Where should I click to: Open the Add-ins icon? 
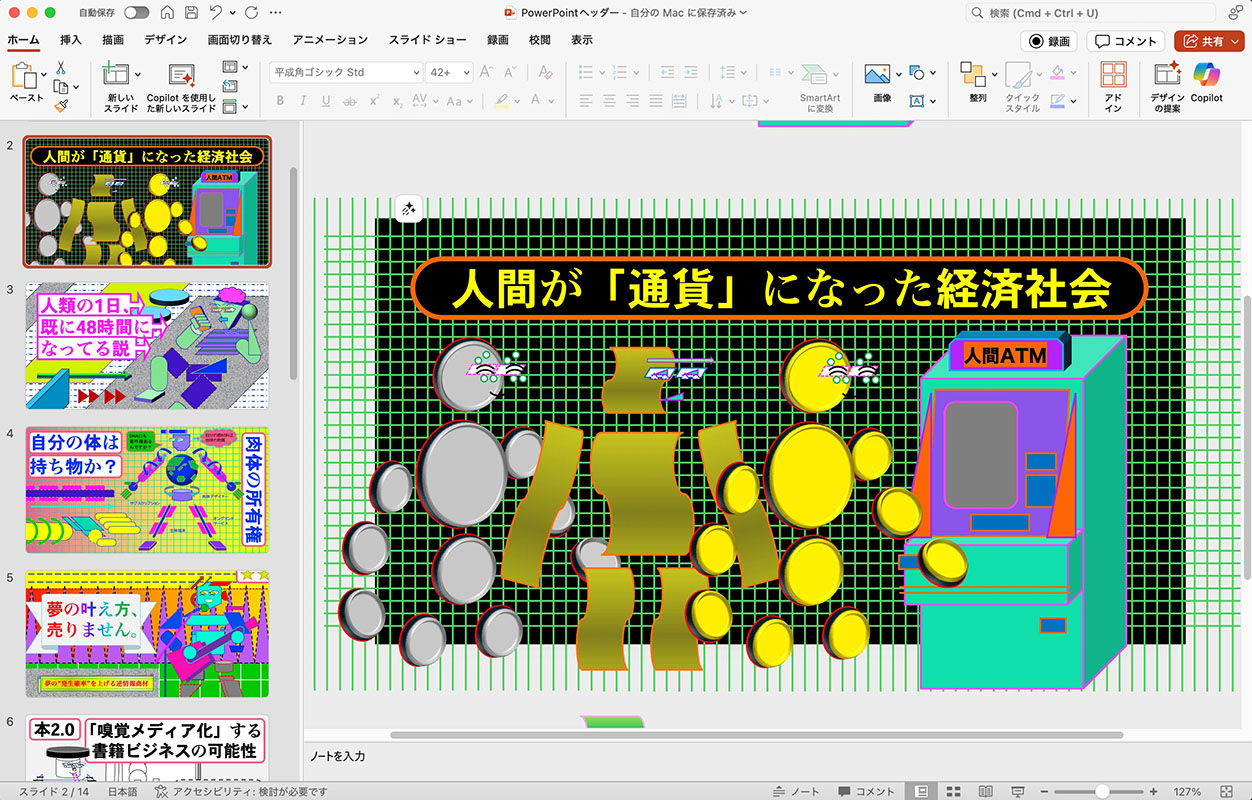1113,75
